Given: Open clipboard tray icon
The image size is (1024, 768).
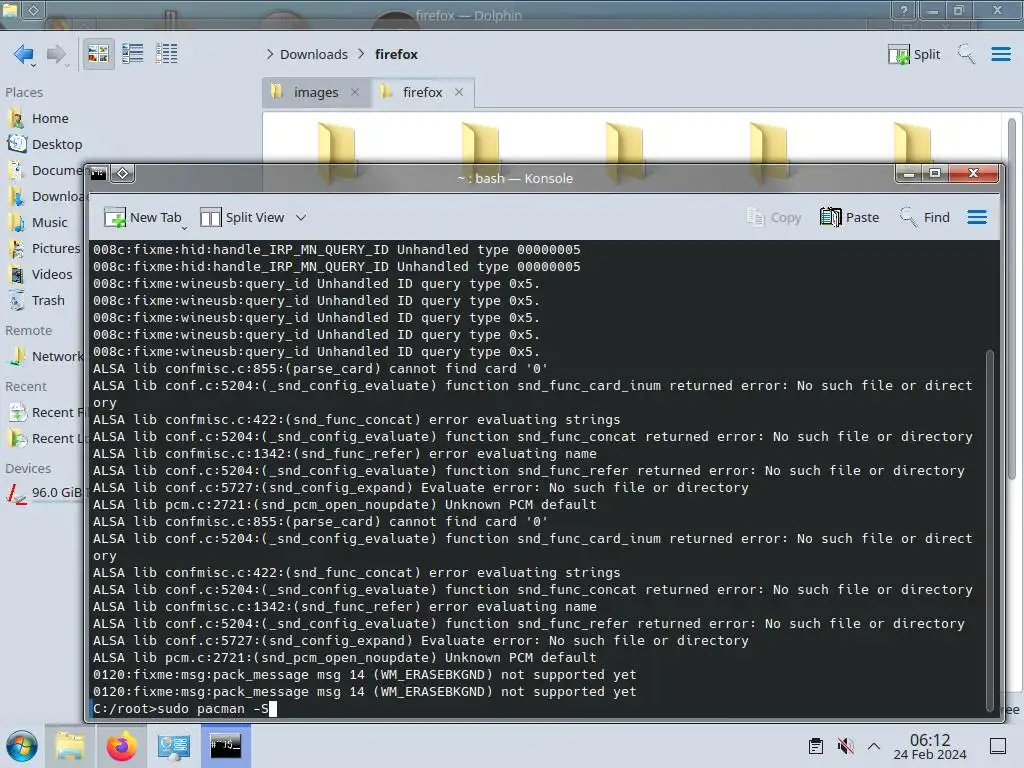Looking at the screenshot, I should coord(816,746).
